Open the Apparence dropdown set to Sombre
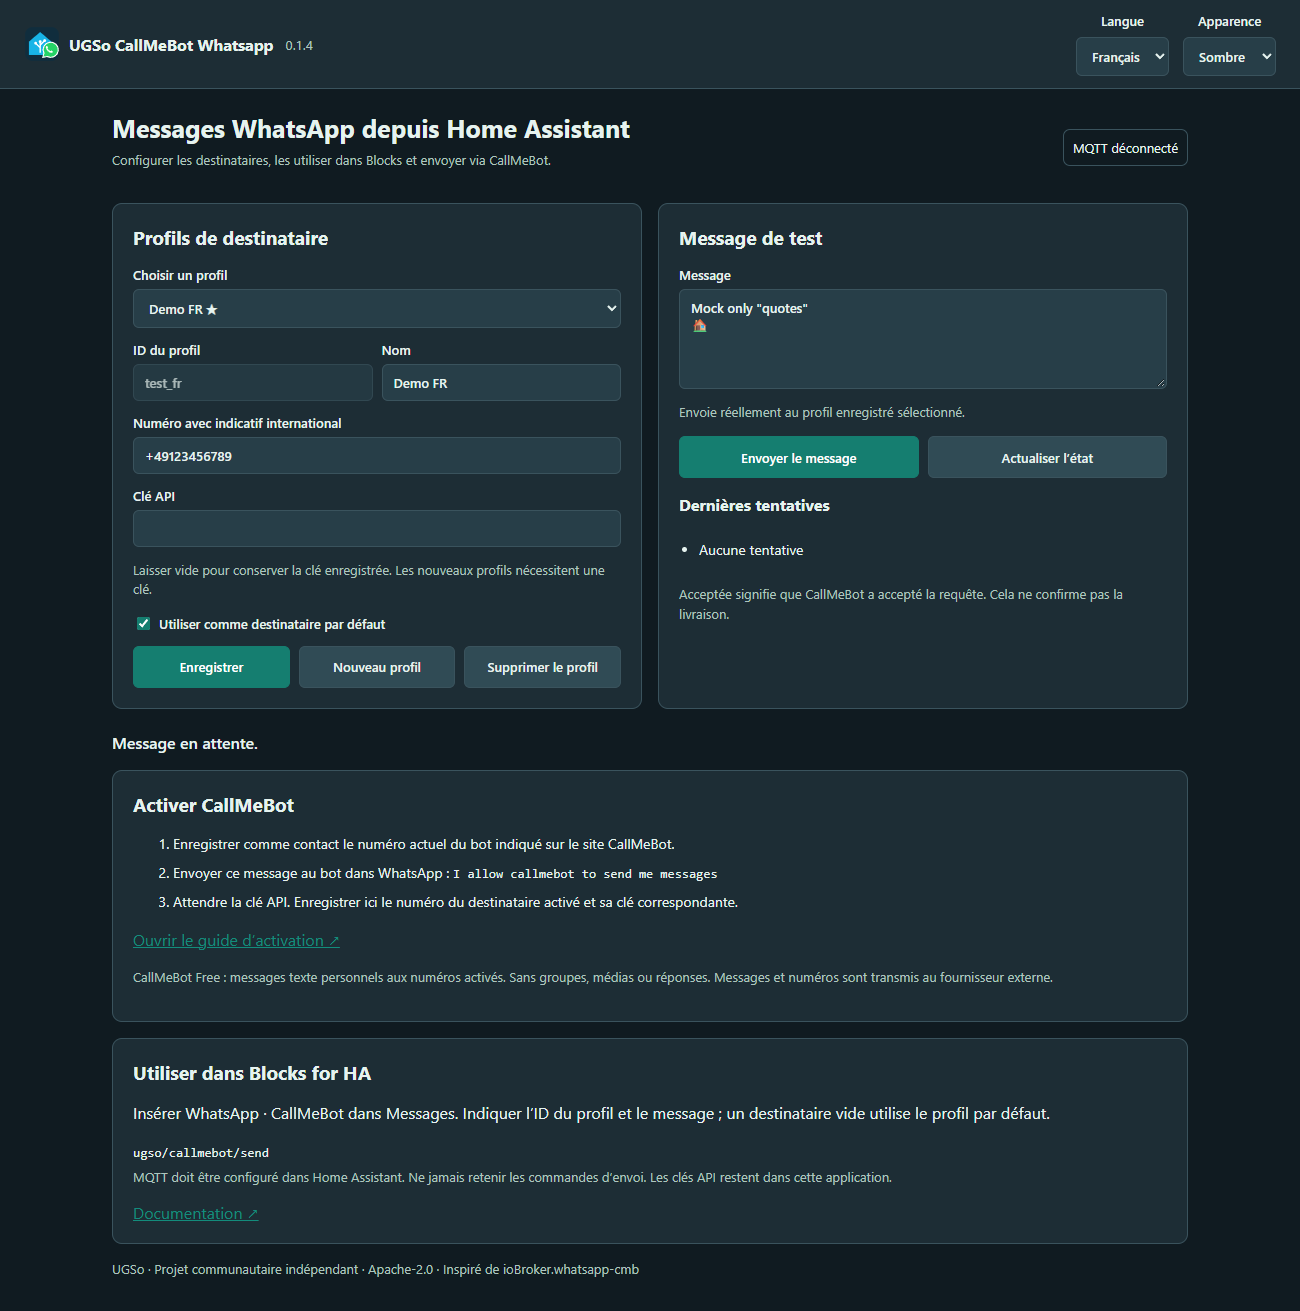 coord(1229,57)
